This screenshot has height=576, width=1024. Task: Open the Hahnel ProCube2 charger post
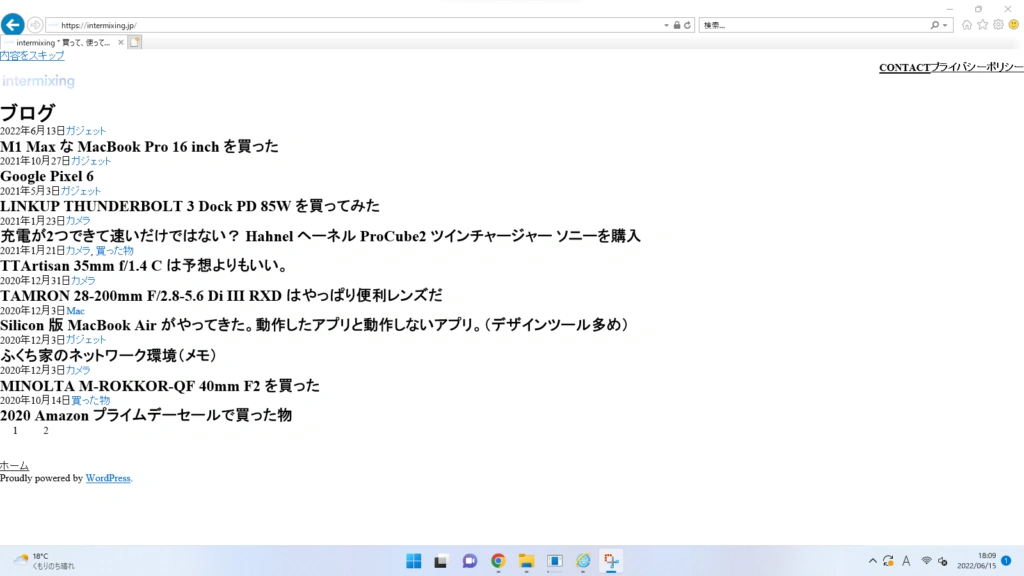320,236
